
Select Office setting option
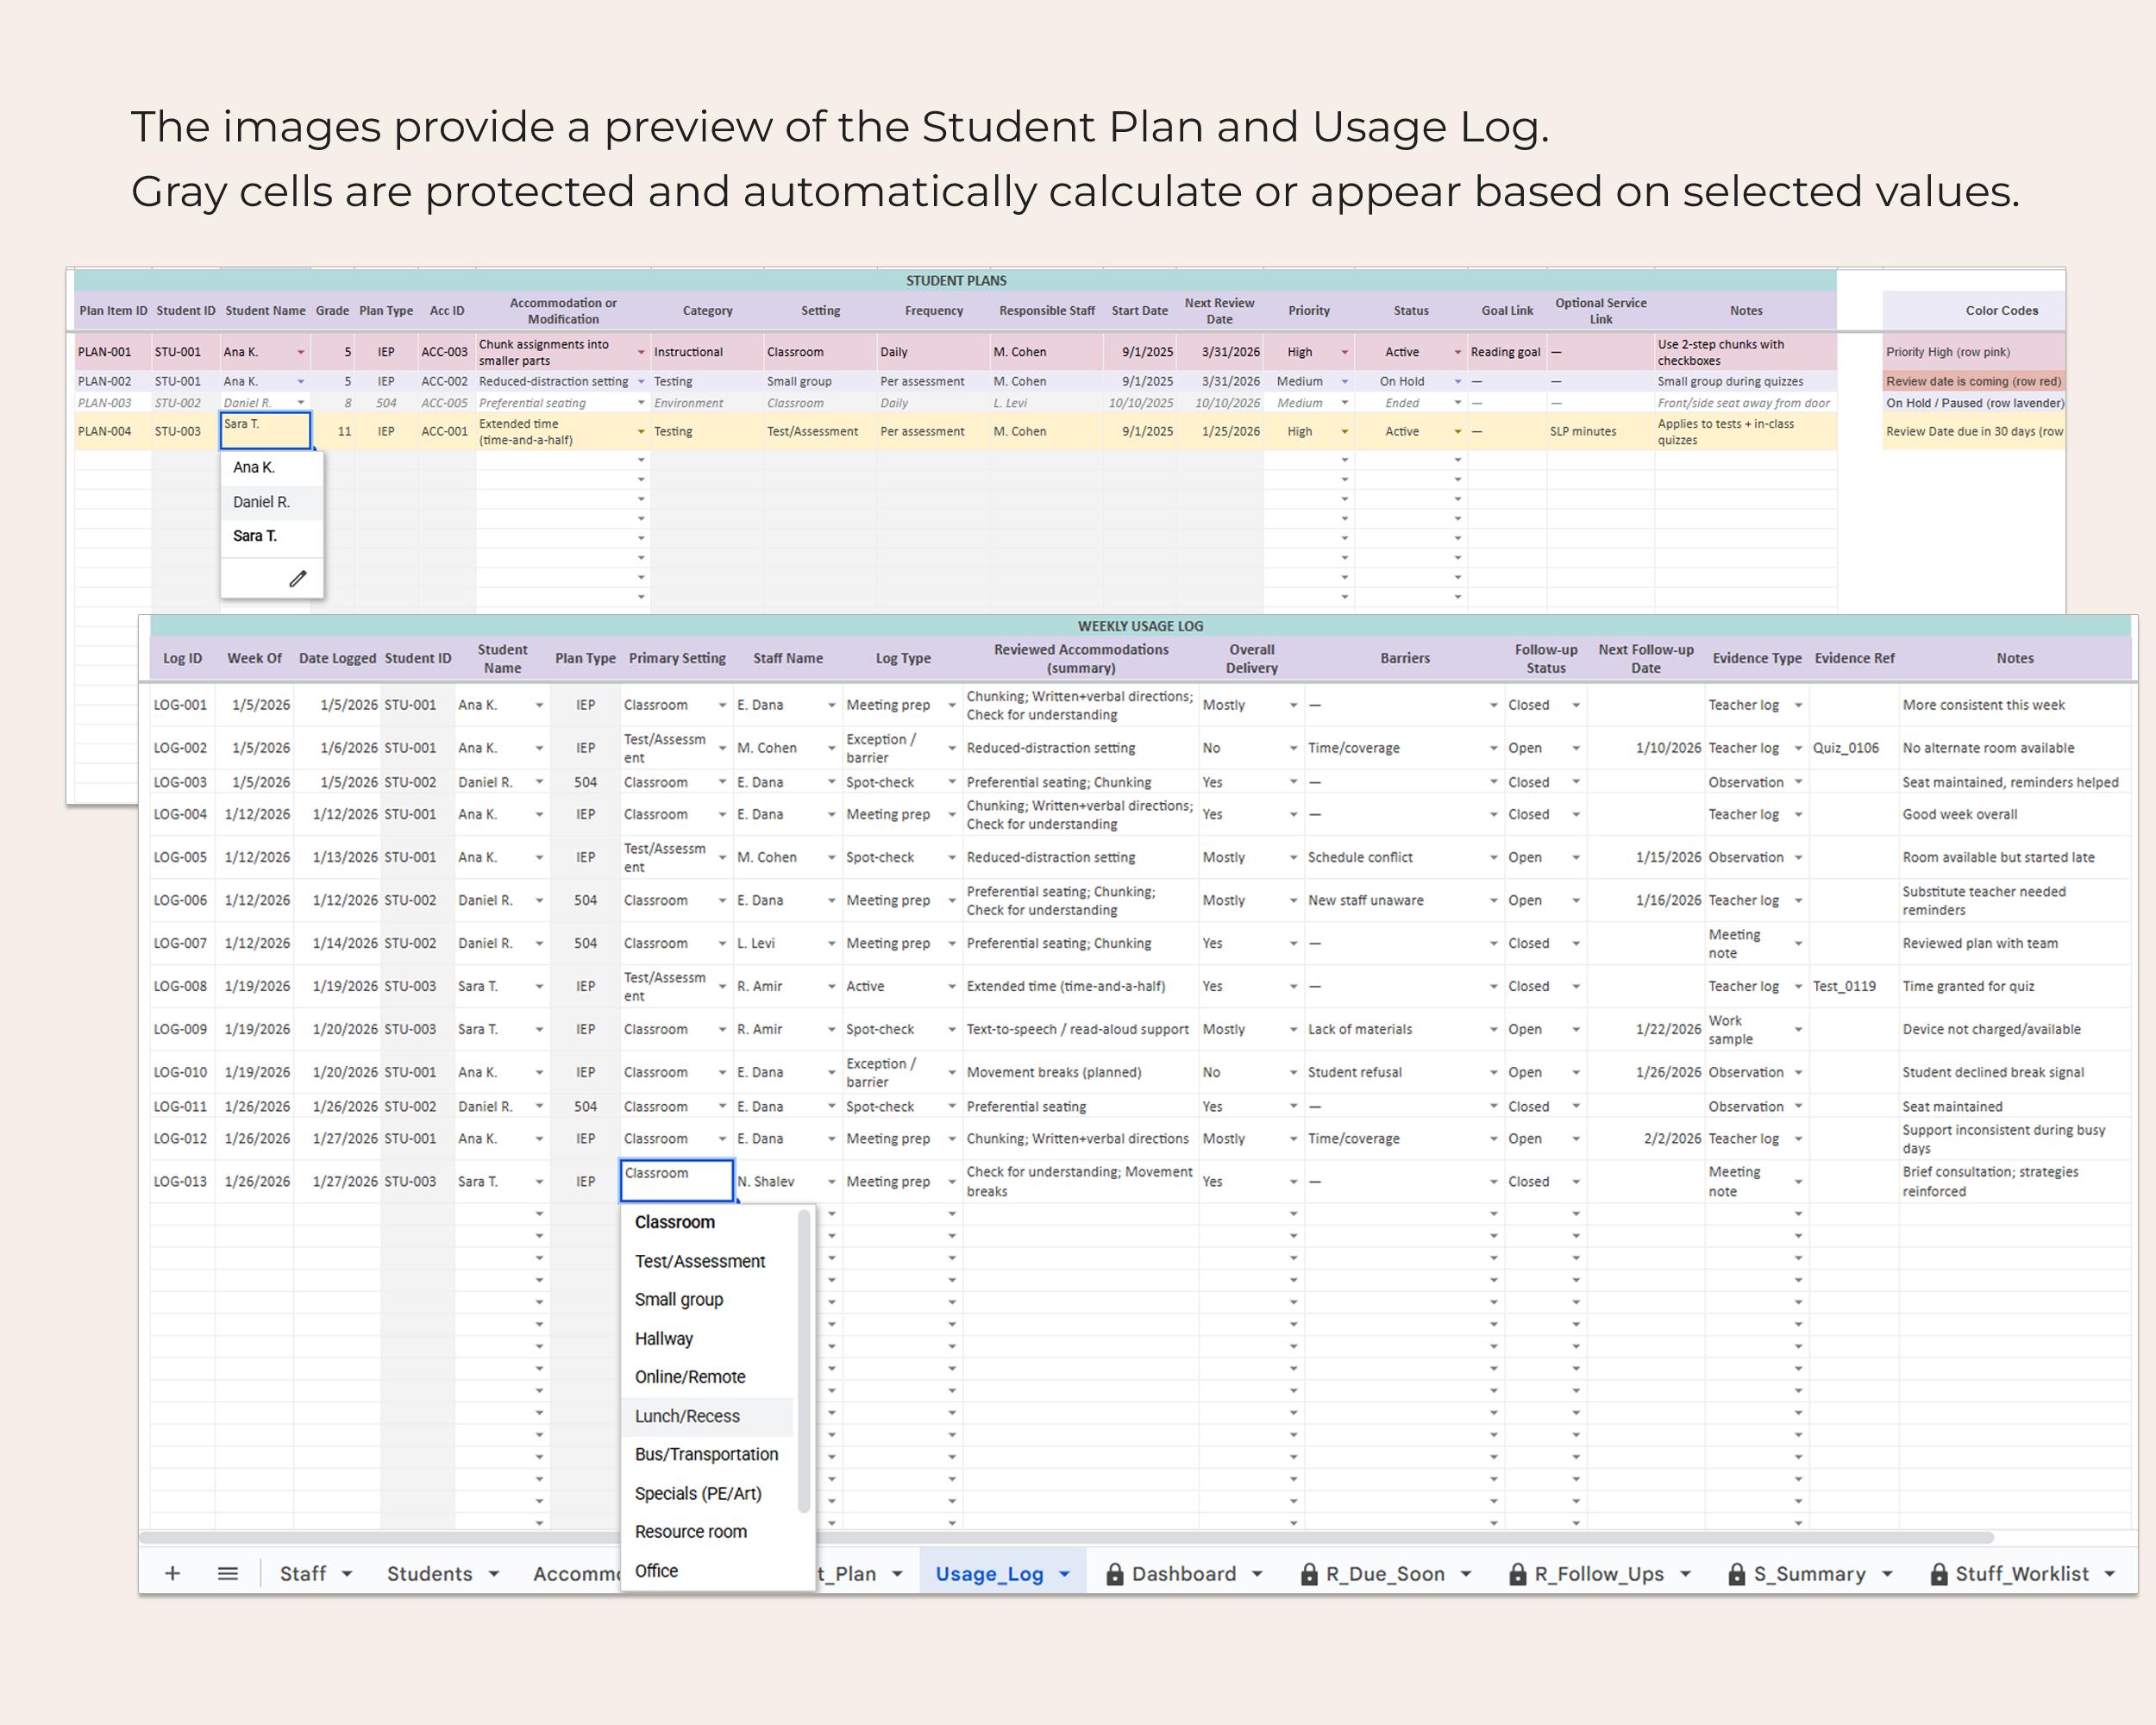[x=708, y=1570]
